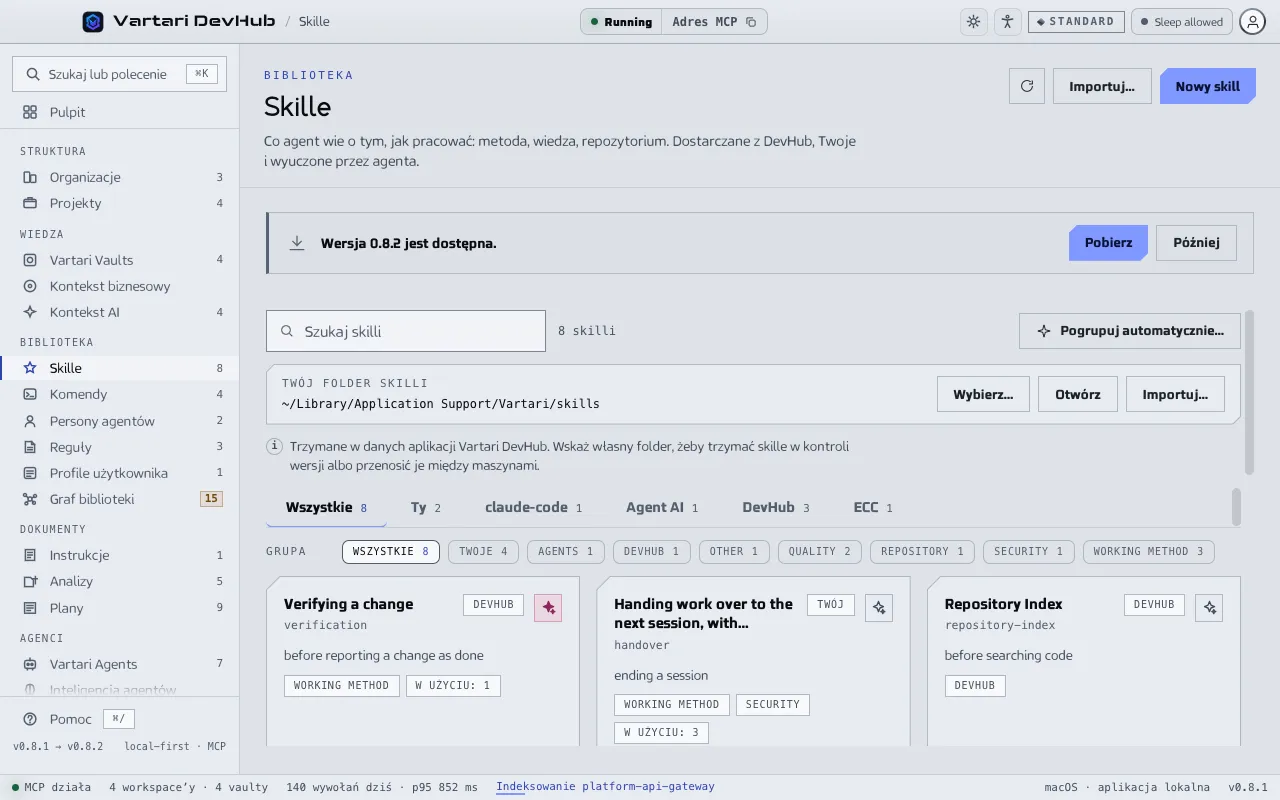The width and height of the screenshot is (1280, 800).
Task: Switch to the DevHub tab
Action: [x=775, y=508]
